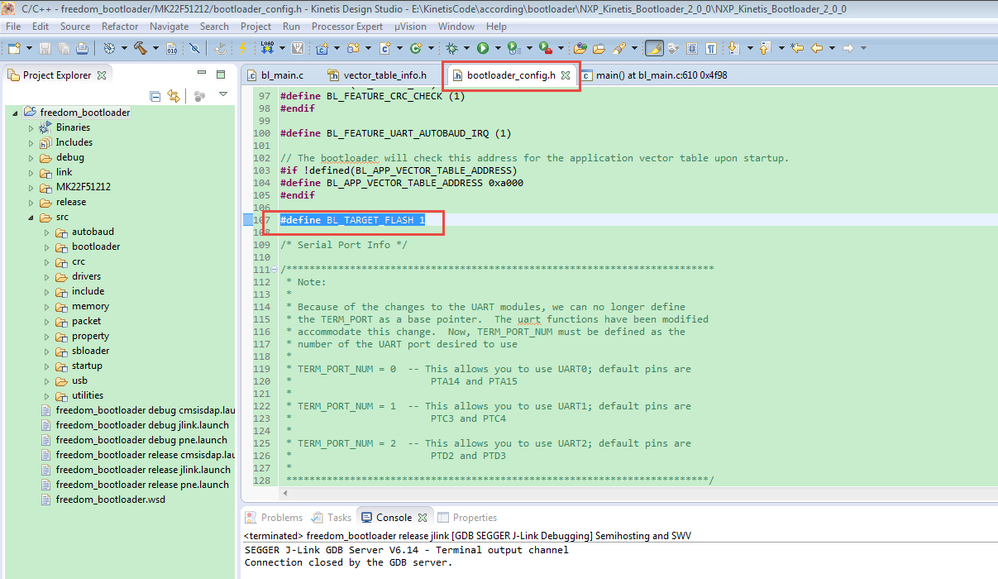Screen dimensions: 998x579
Task: Click the Build hammer icon
Action: coord(140,48)
